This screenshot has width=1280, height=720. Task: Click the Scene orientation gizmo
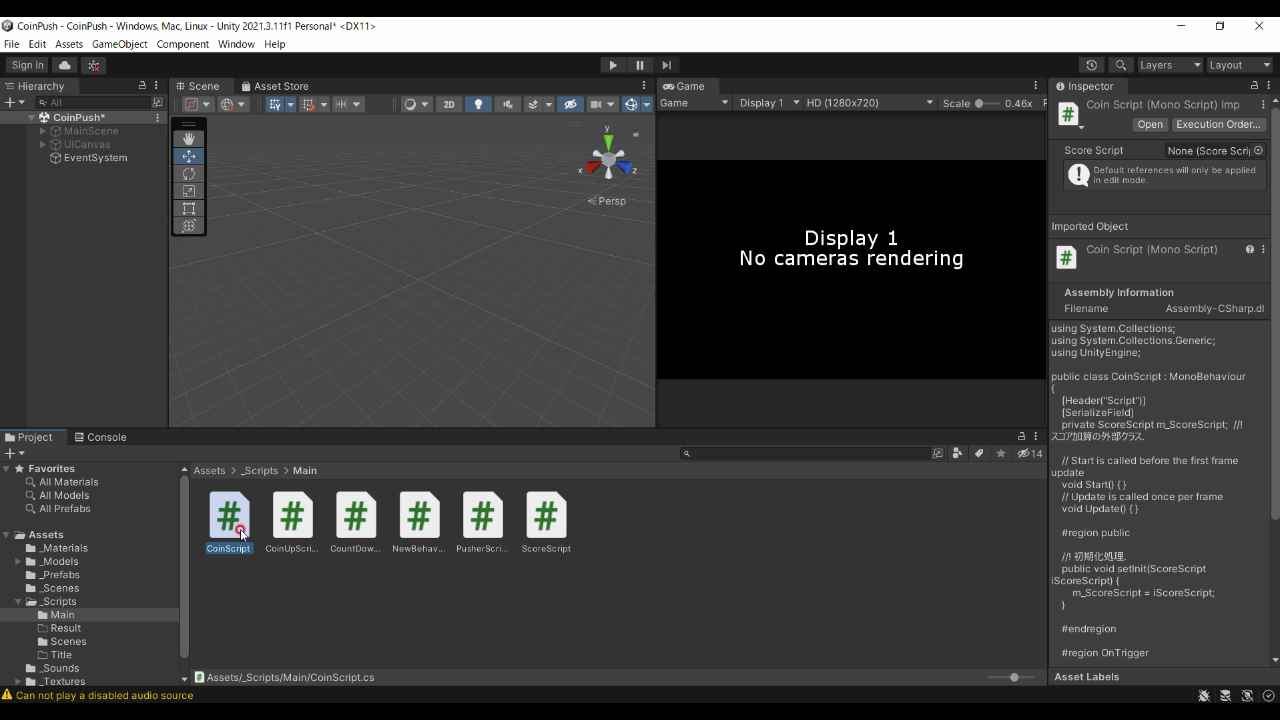click(609, 158)
